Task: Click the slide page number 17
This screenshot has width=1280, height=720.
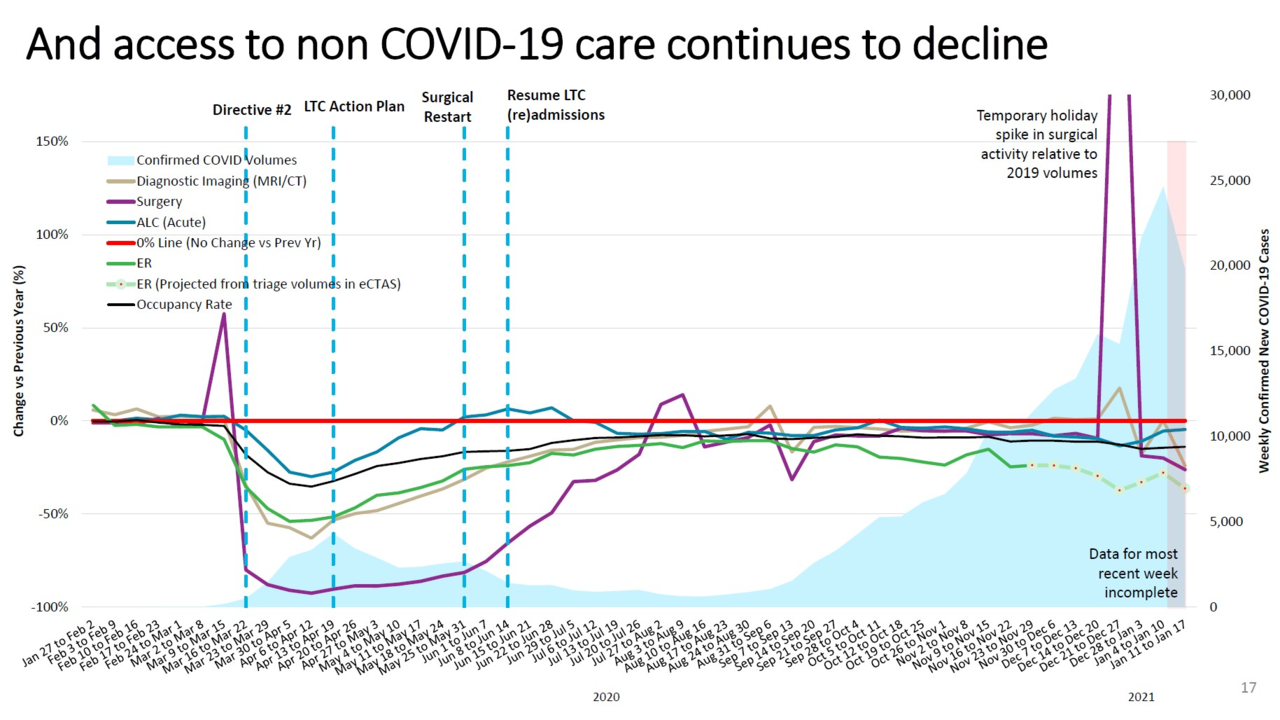Action: (x=1248, y=688)
